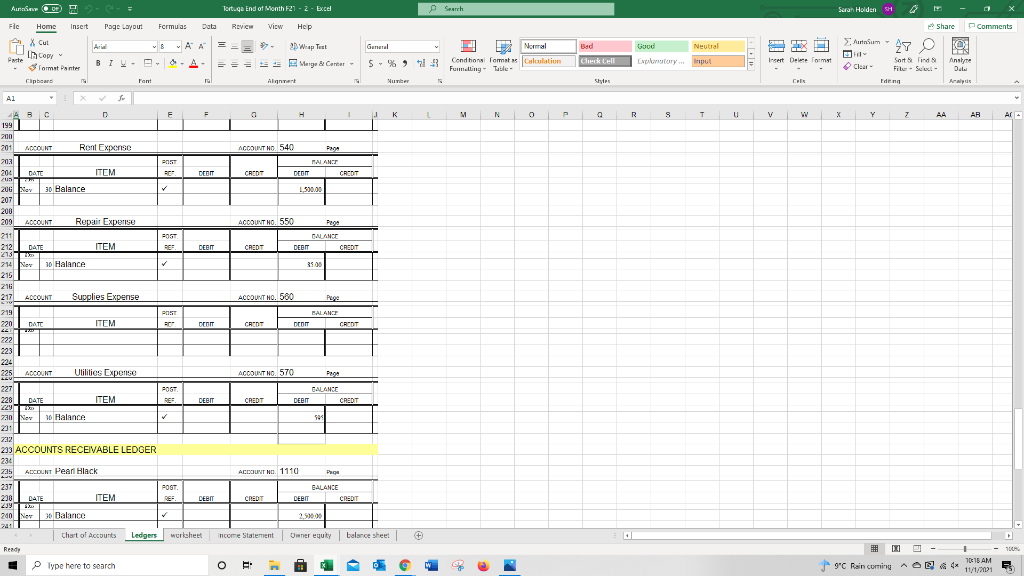Apply the Check Cell style

tap(605, 61)
